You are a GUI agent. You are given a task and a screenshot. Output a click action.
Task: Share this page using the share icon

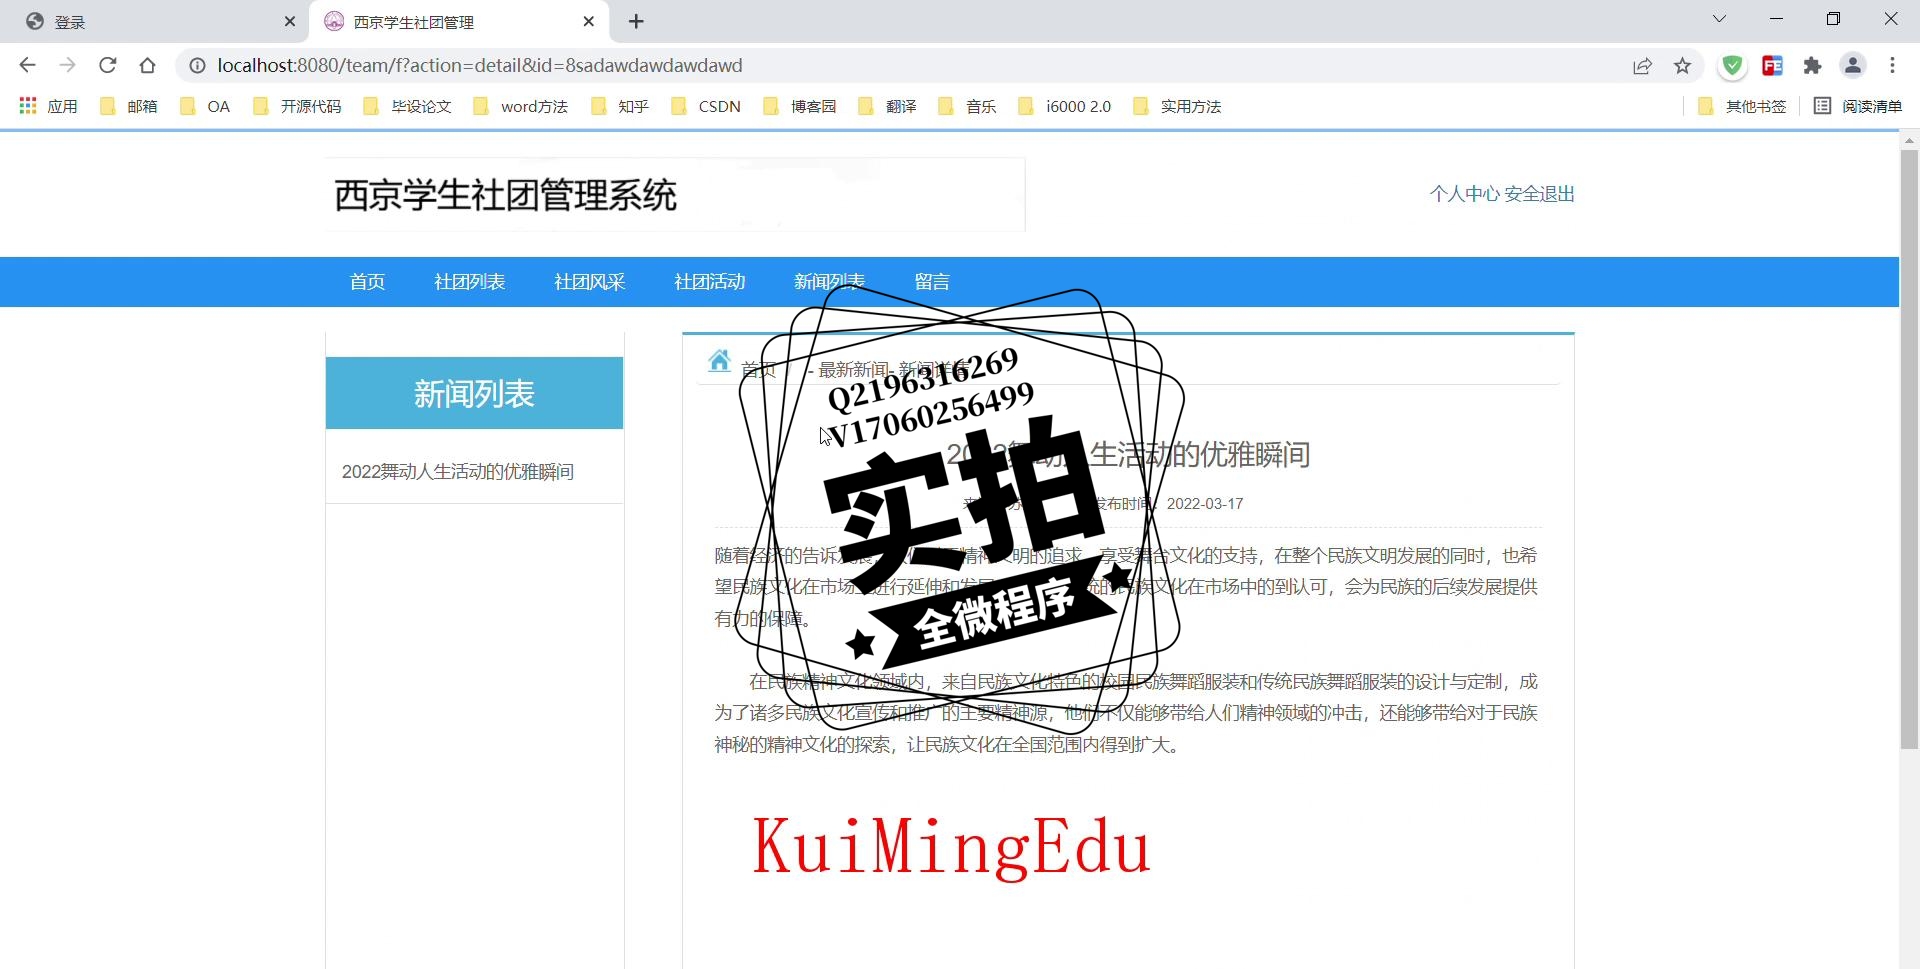click(x=1642, y=65)
